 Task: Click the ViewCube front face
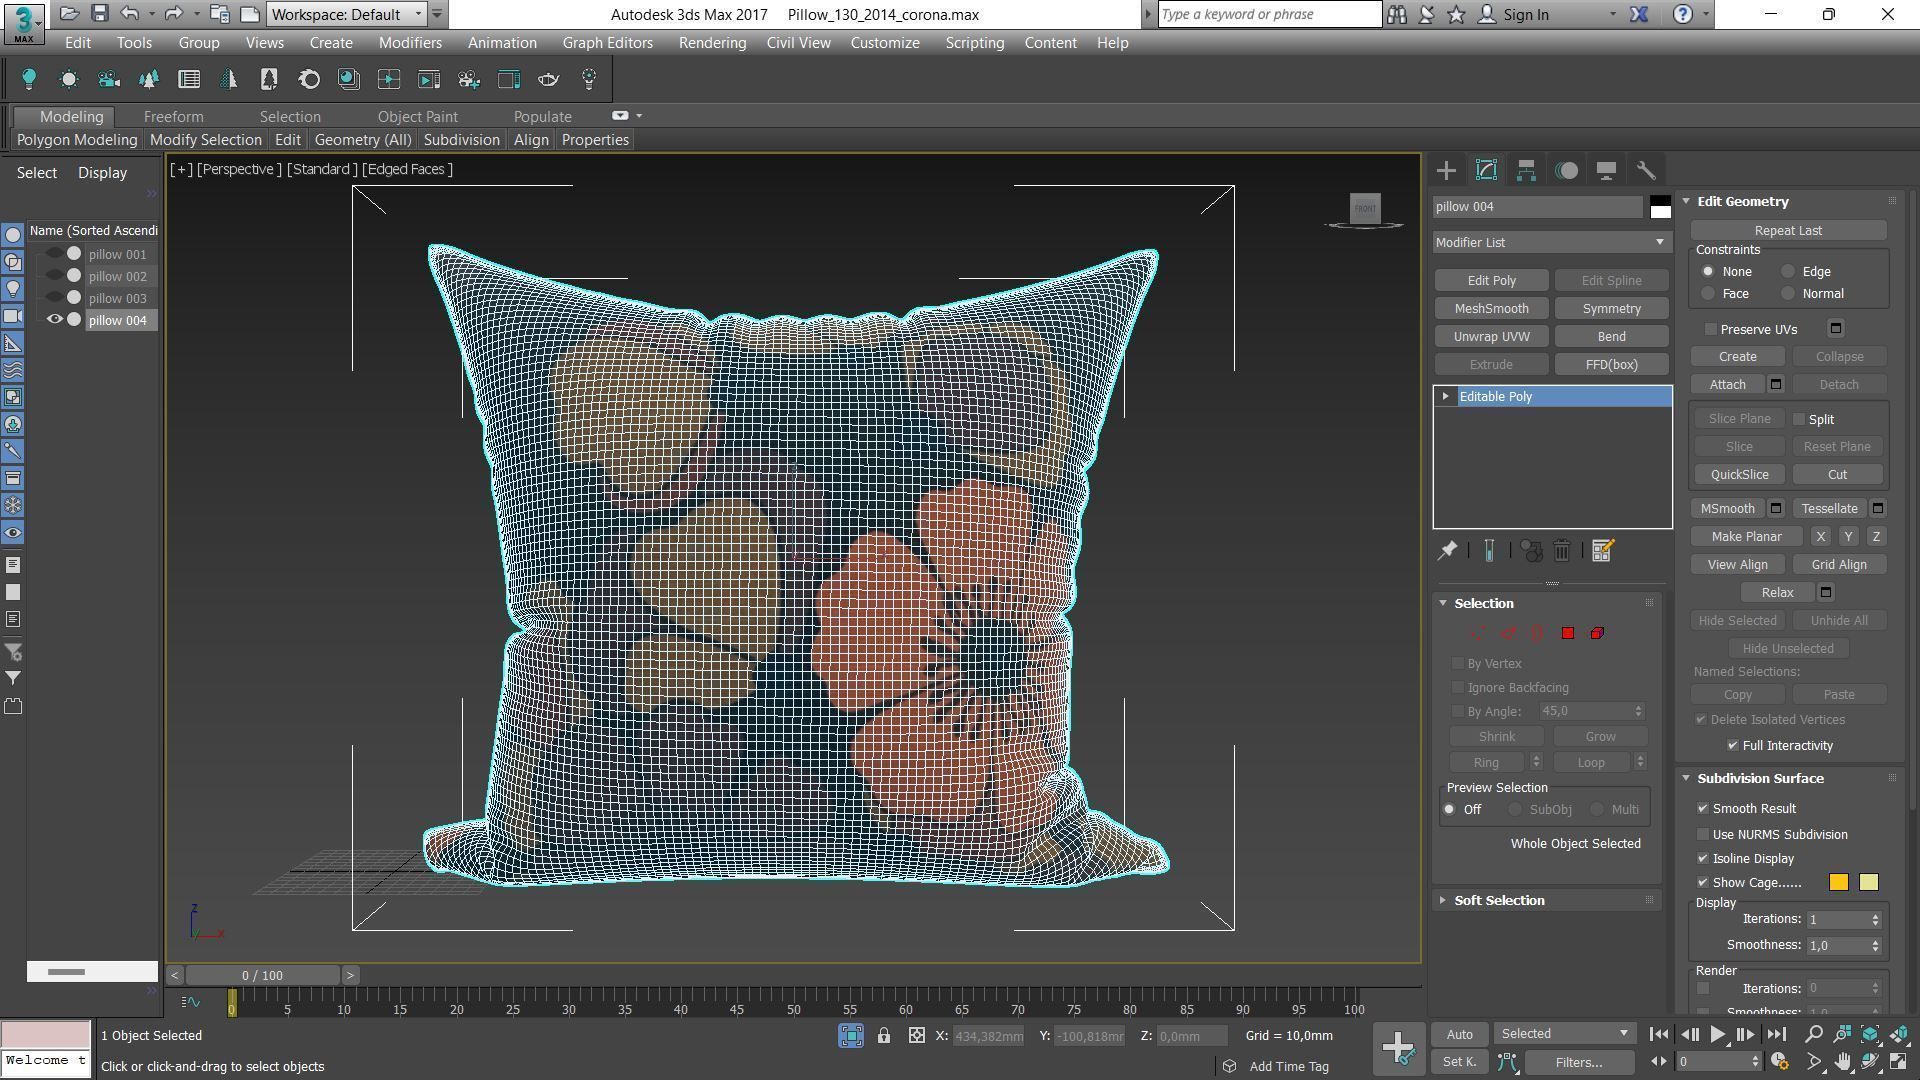tap(1365, 208)
